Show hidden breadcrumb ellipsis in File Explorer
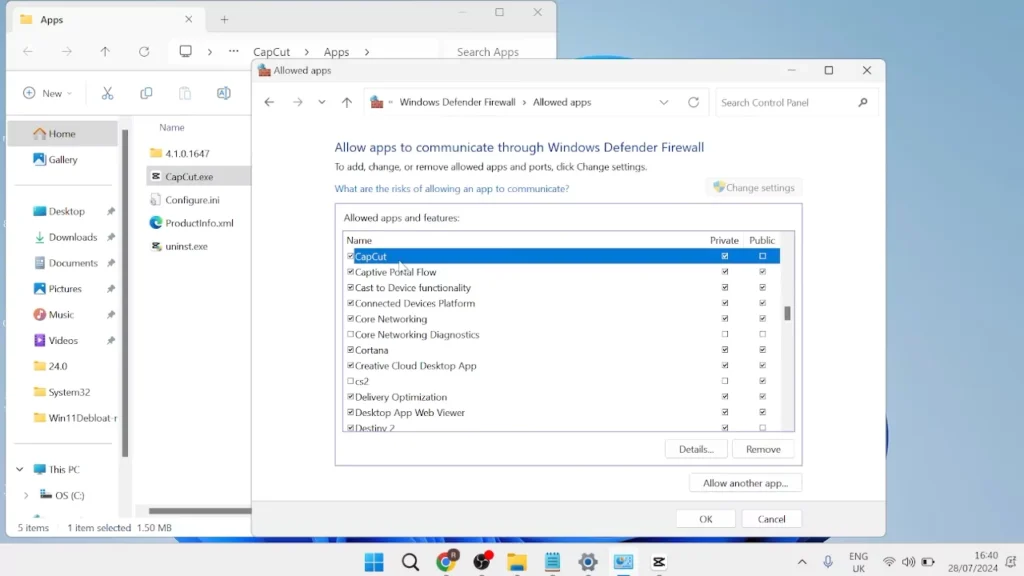 (x=234, y=51)
